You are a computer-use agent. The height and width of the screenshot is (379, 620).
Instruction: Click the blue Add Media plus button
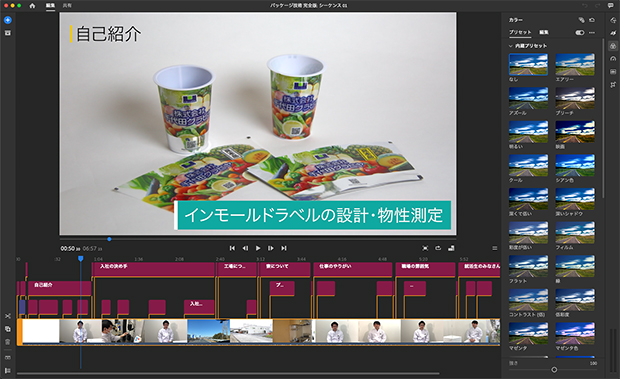(8, 20)
